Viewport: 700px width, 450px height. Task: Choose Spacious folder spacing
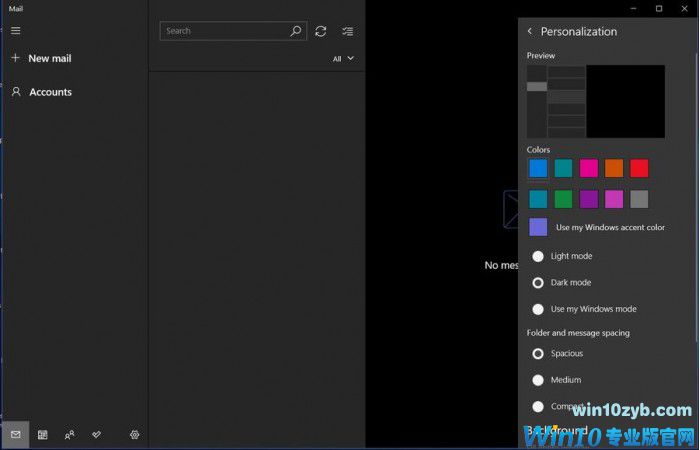538,354
